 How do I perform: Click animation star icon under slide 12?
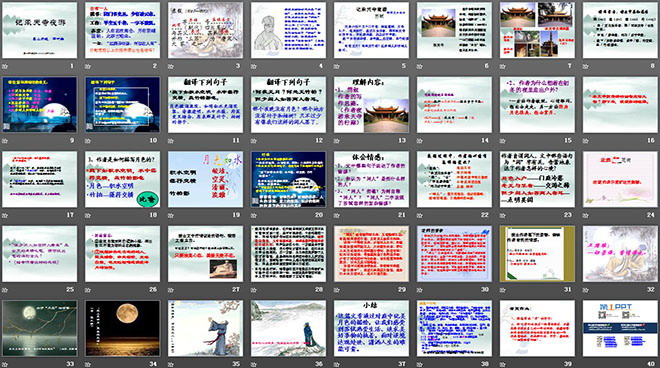pyautogui.click(x=254, y=141)
